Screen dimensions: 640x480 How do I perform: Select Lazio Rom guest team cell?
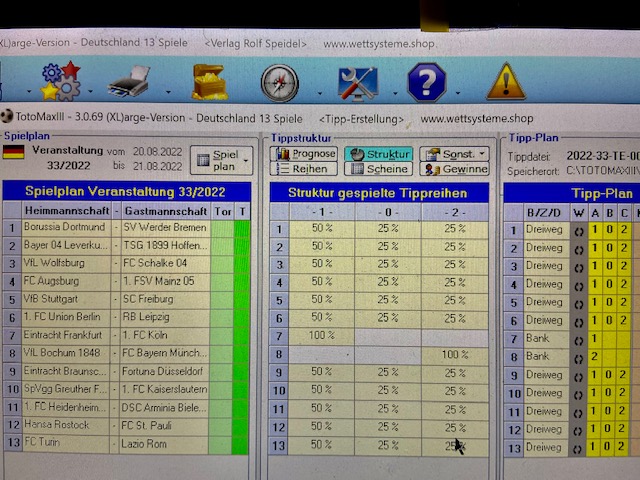pyautogui.click(x=165, y=444)
